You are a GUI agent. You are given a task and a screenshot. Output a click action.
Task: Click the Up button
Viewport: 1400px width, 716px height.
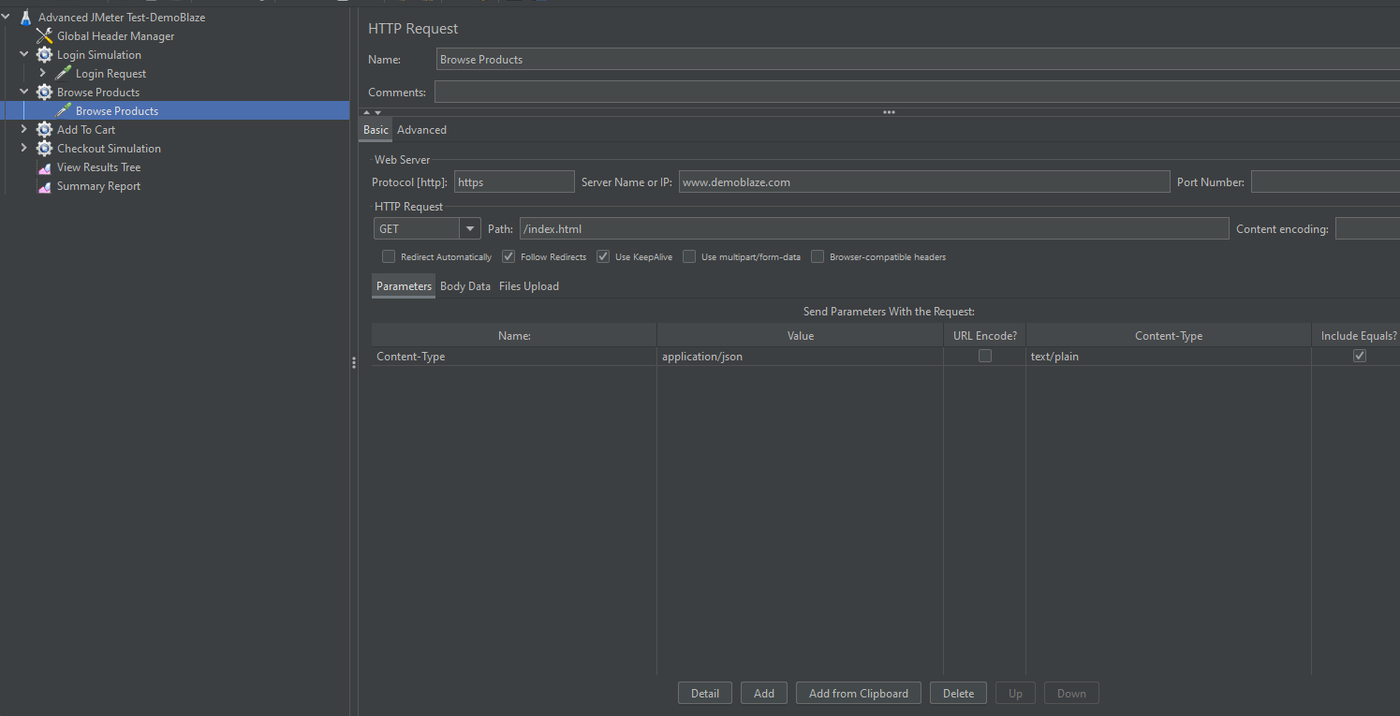point(1015,693)
